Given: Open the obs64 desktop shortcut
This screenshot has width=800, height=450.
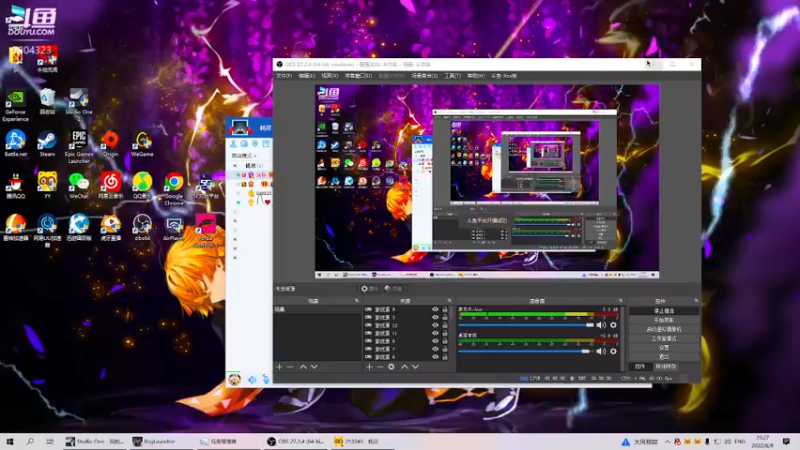Looking at the screenshot, I should tap(142, 228).
